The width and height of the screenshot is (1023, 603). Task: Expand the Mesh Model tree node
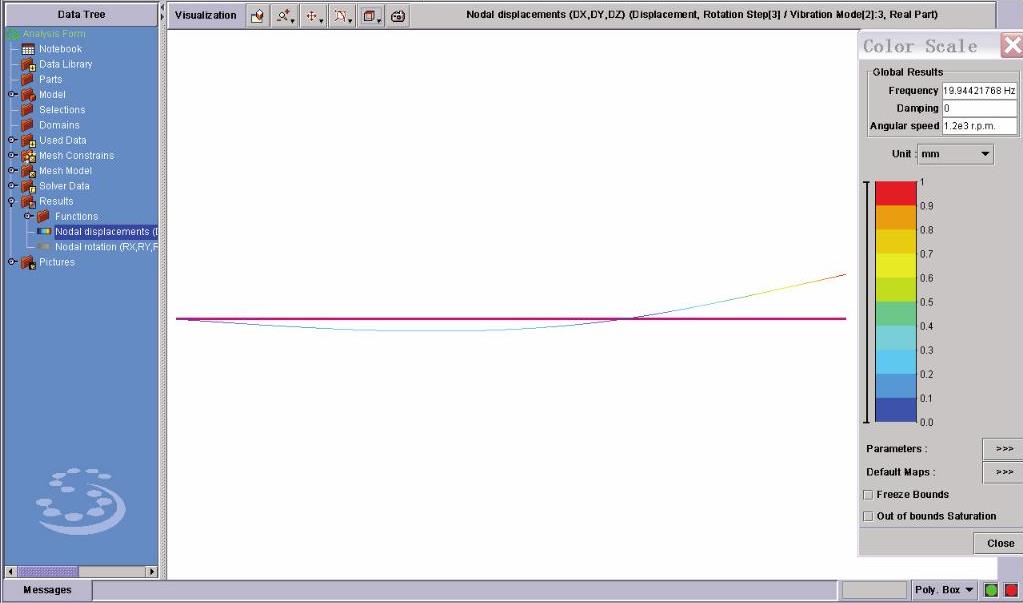pos(12,171)
